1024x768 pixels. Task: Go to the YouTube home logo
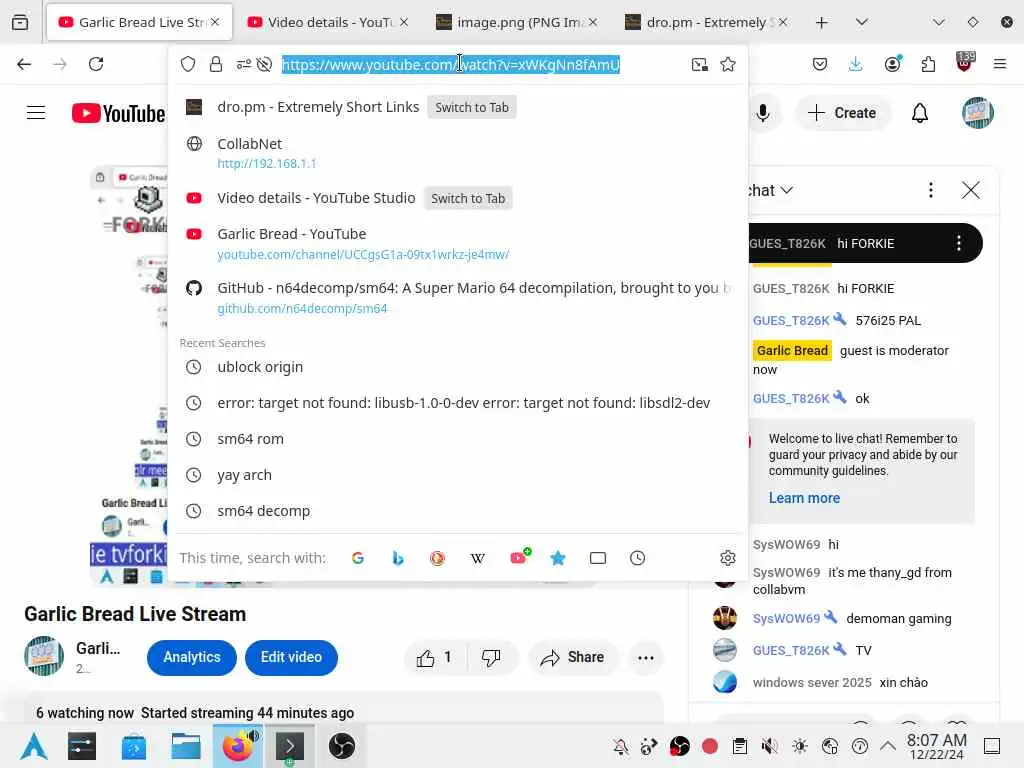point(118,113)
